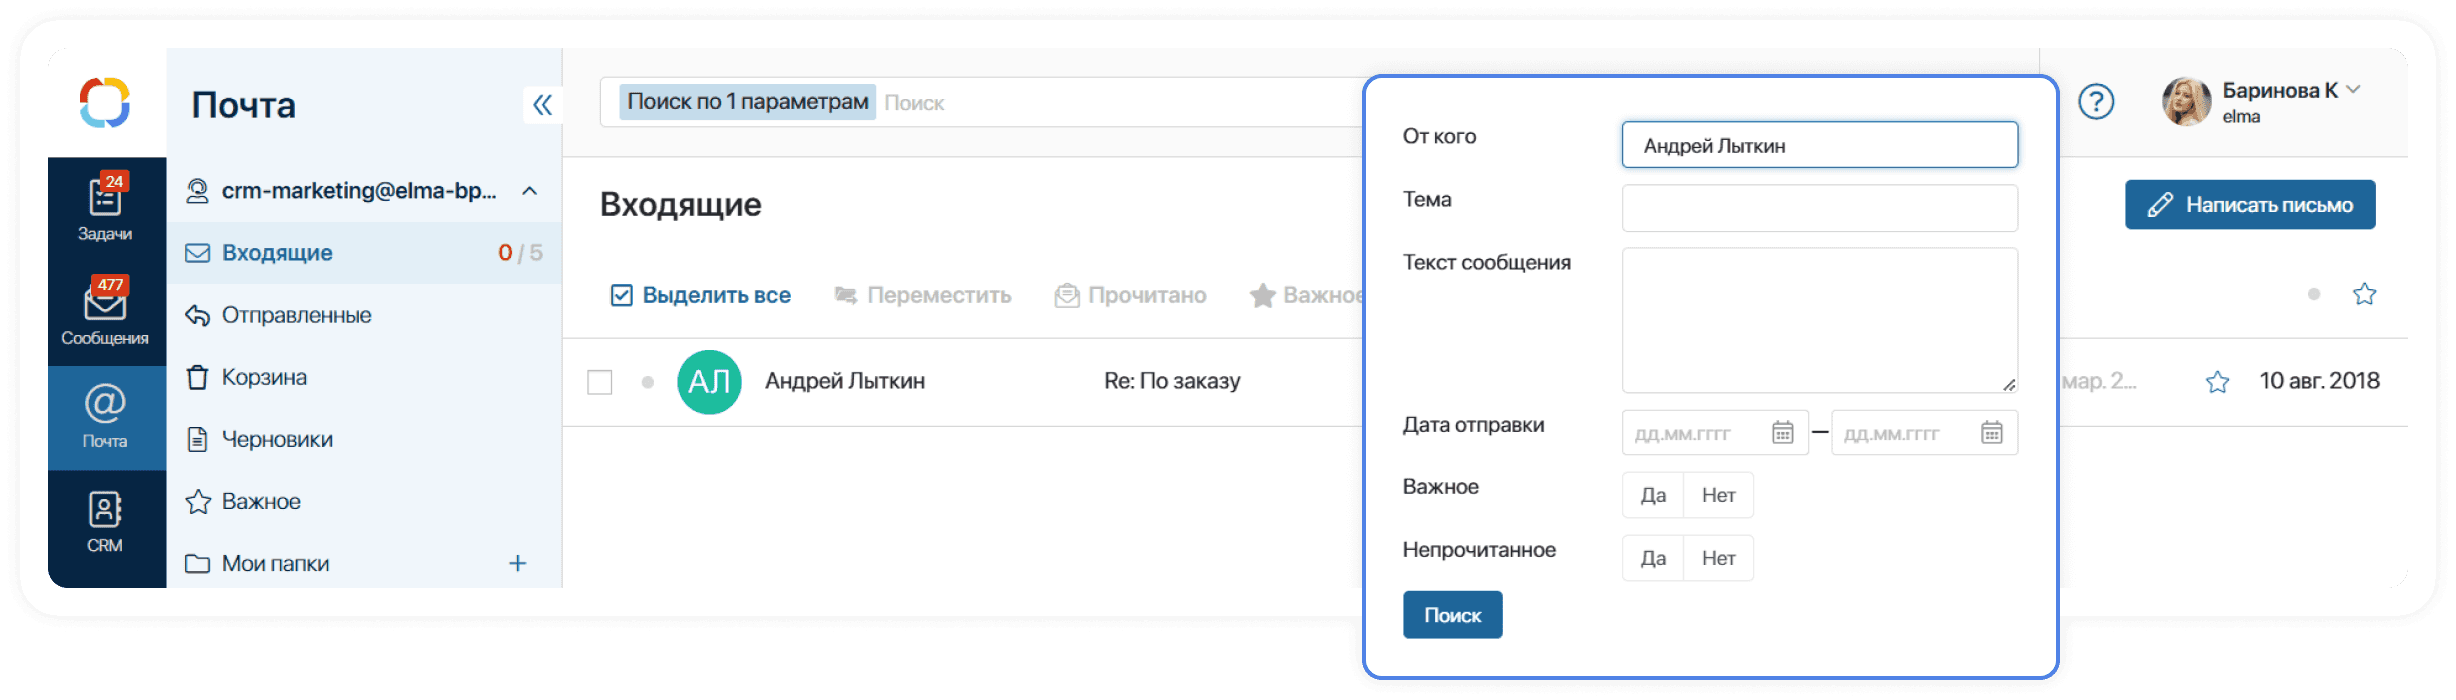
Task: Set Важное filter to Да
Action: [x=1653, y=496]
